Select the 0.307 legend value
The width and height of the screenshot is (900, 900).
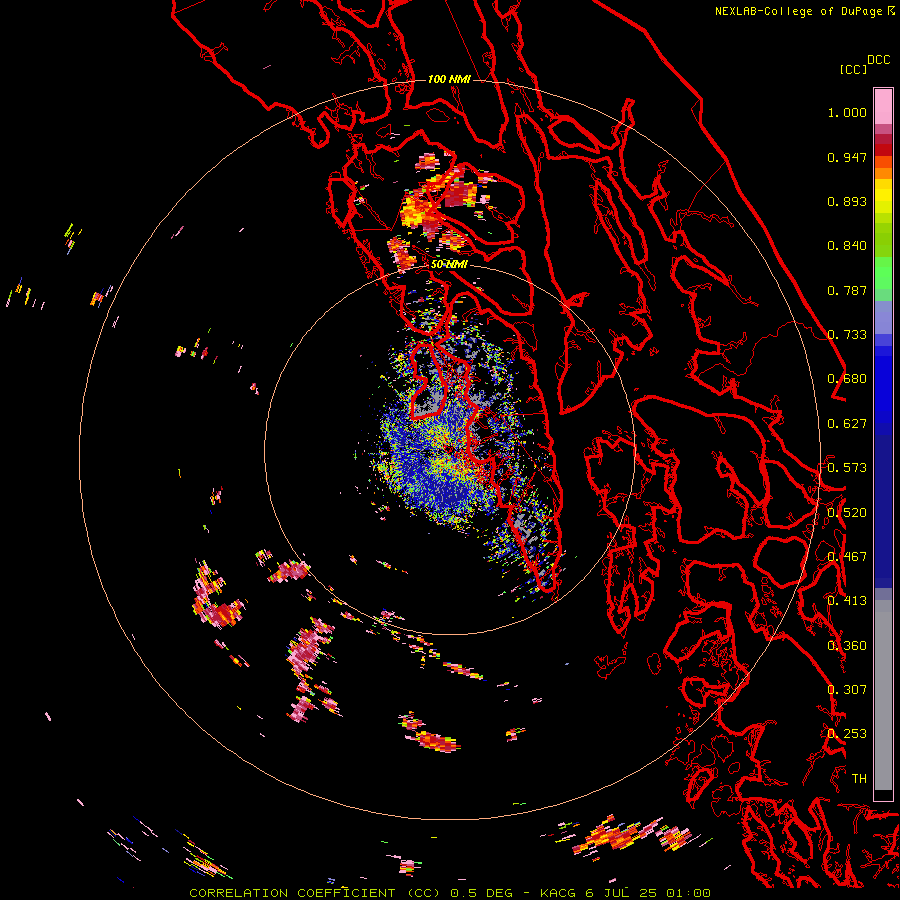click(847, 690)
